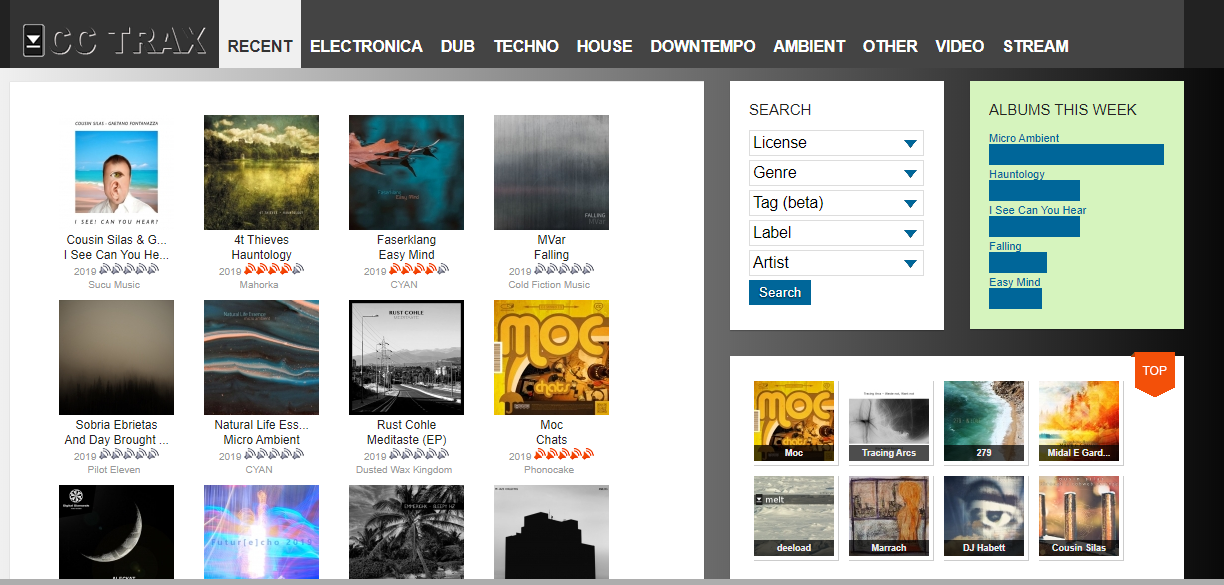Click the CC TRAX logo icon

[34, 41]
